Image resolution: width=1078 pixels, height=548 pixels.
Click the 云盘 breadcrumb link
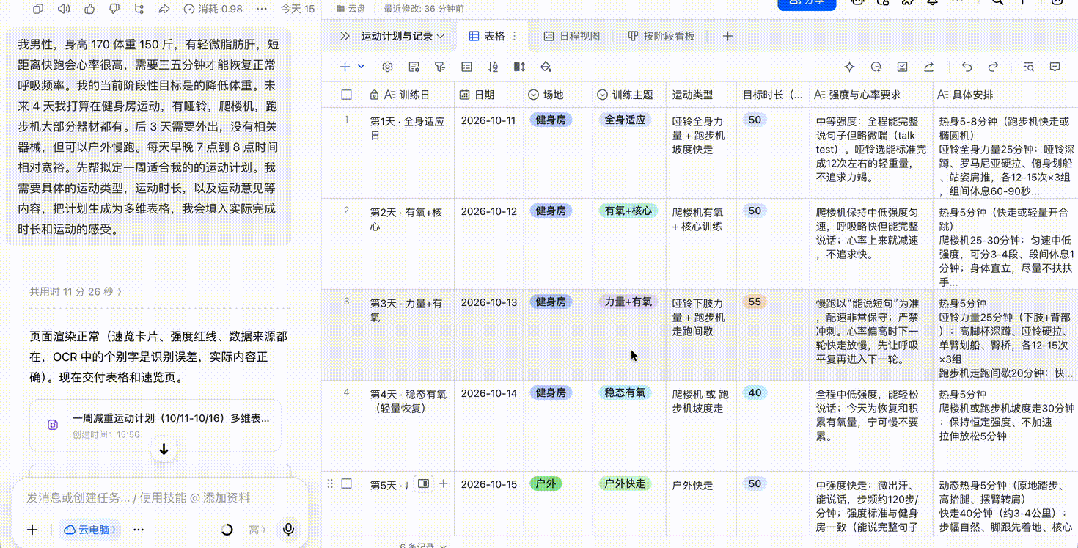pos(351,9)
